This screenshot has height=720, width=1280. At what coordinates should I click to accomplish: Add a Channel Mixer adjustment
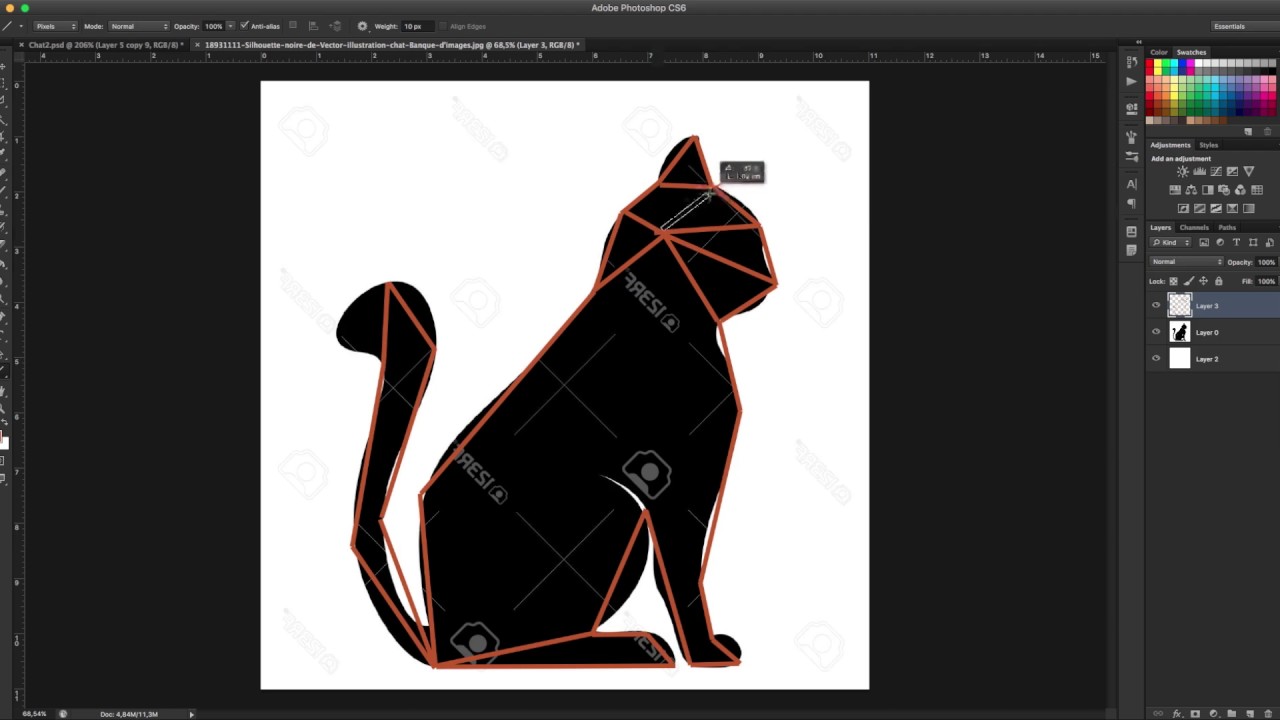[1240, 190]
